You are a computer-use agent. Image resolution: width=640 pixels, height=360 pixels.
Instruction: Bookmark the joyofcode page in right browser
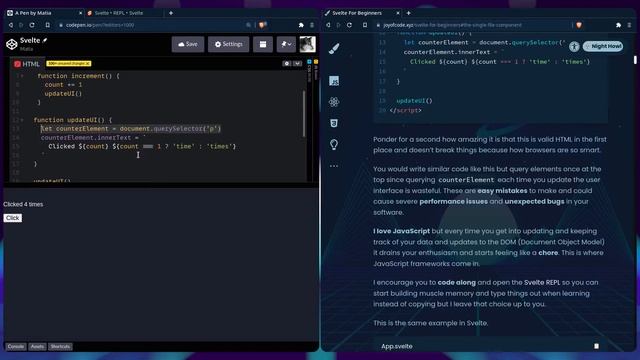coord(365,25)
